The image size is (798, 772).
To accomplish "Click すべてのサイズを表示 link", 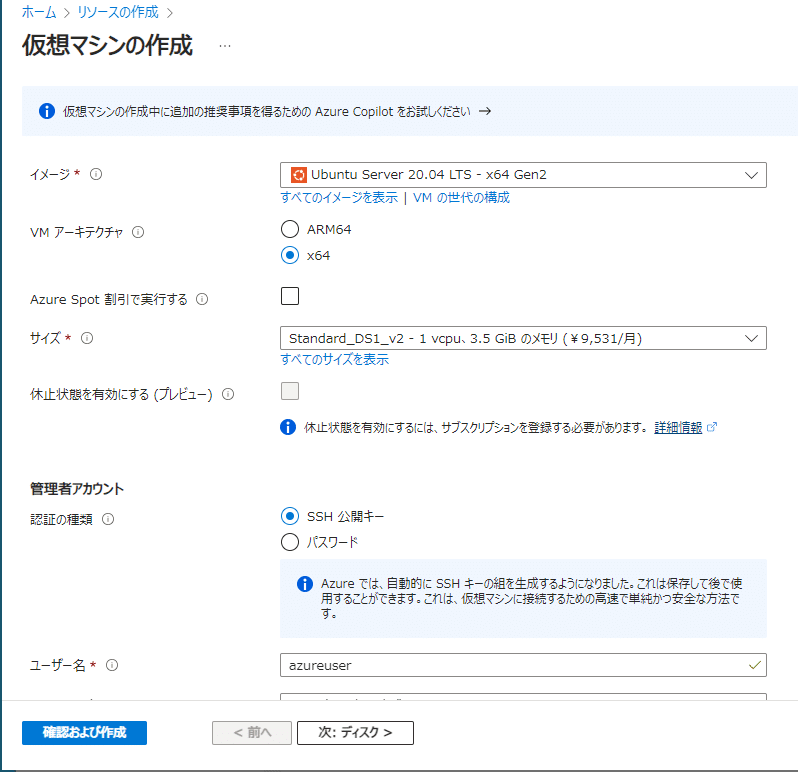I will pos(335,359).
